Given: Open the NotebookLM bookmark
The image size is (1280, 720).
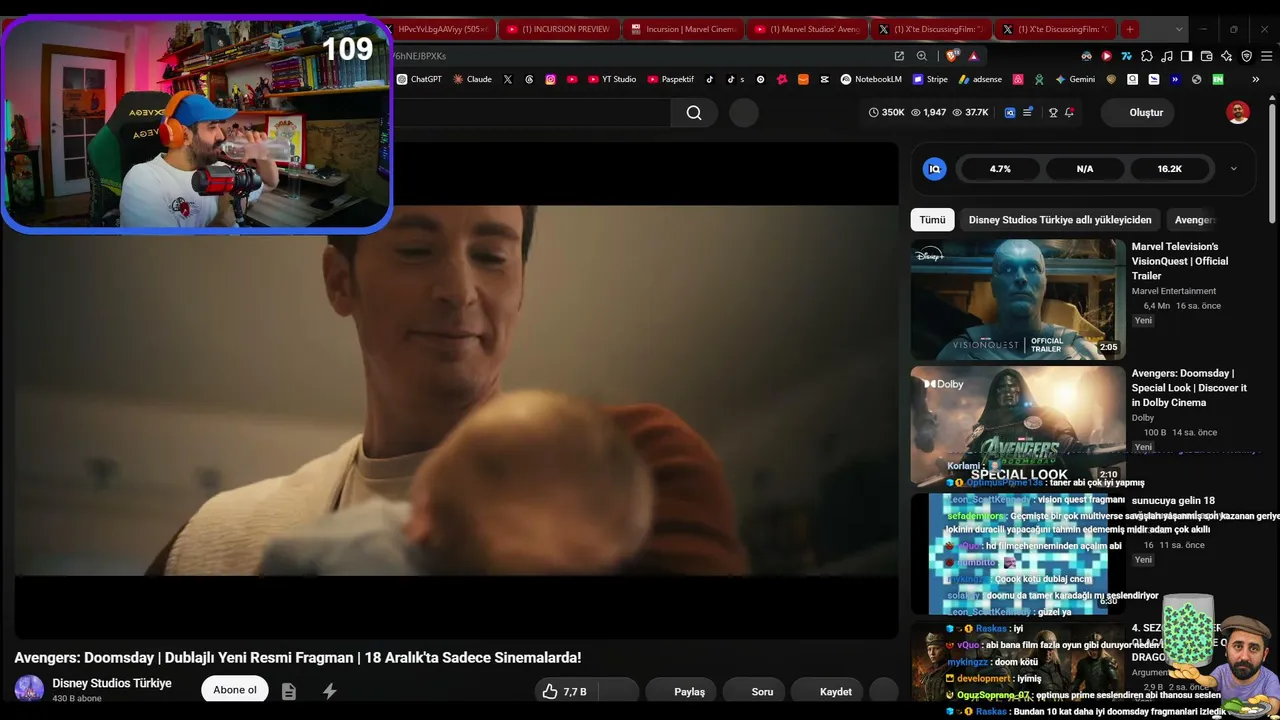Looking at the screenshot, I should point(871,79).
